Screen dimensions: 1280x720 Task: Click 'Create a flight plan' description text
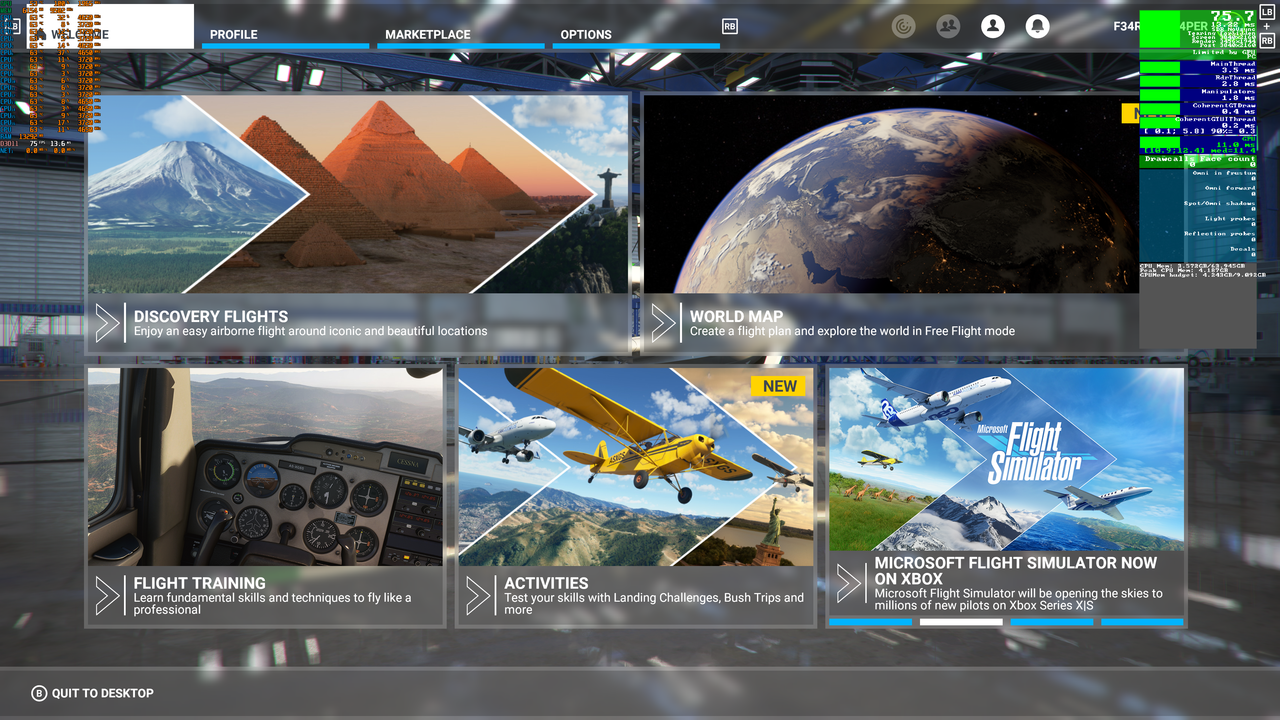click(852, 331)
